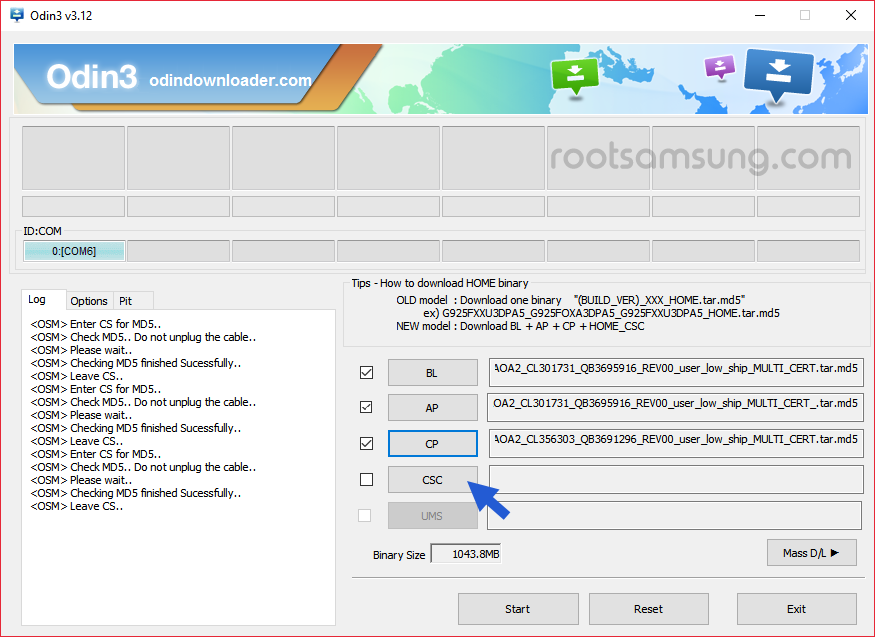This screenshot has width=875, height=637.
Task: Exit the Odin application
Action: [x=796, y=609]
